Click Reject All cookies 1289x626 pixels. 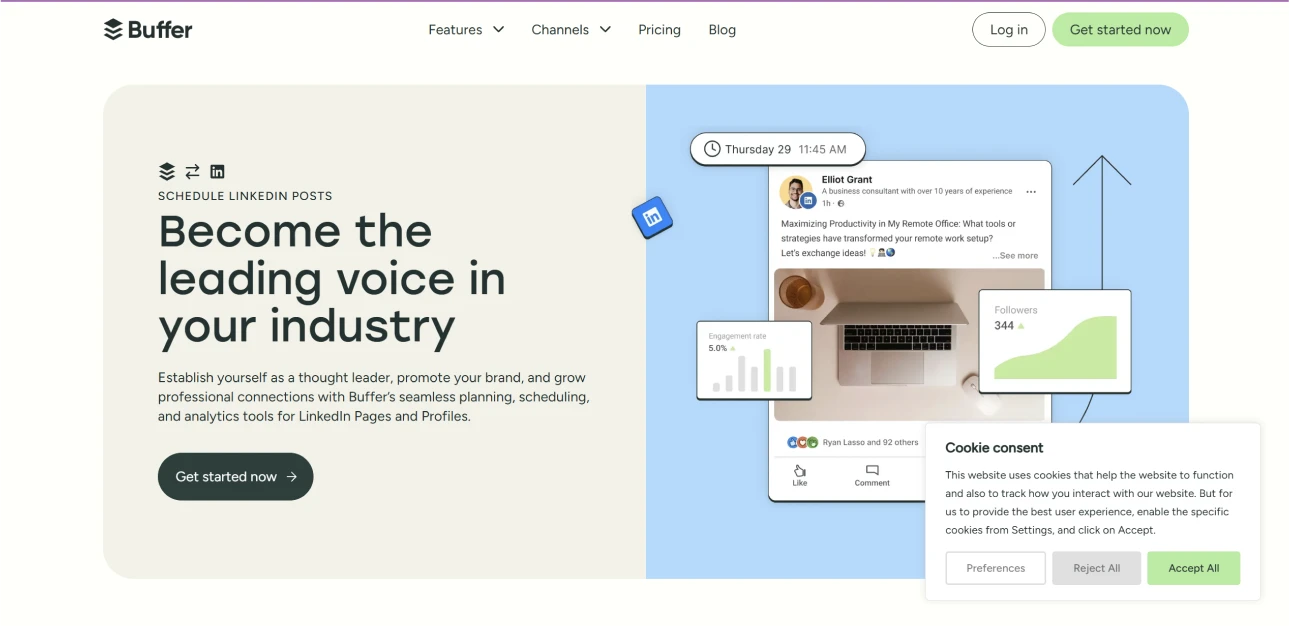1096,568
